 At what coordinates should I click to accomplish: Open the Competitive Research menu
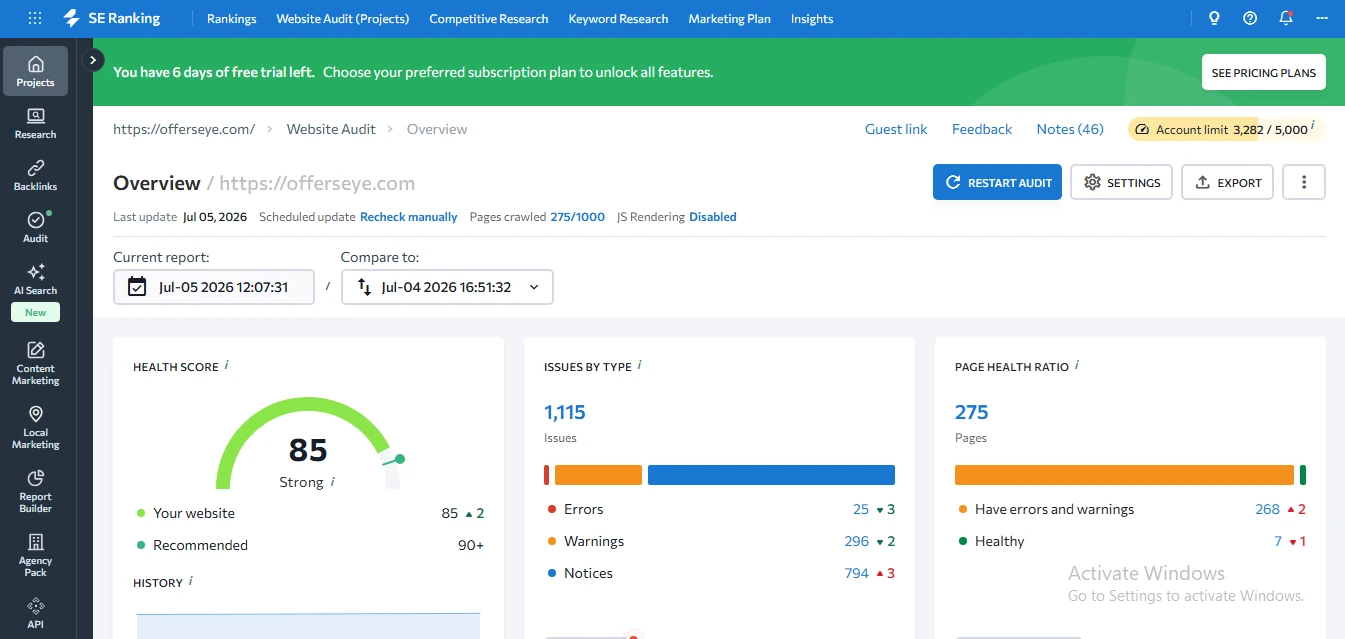click(489, 19)
